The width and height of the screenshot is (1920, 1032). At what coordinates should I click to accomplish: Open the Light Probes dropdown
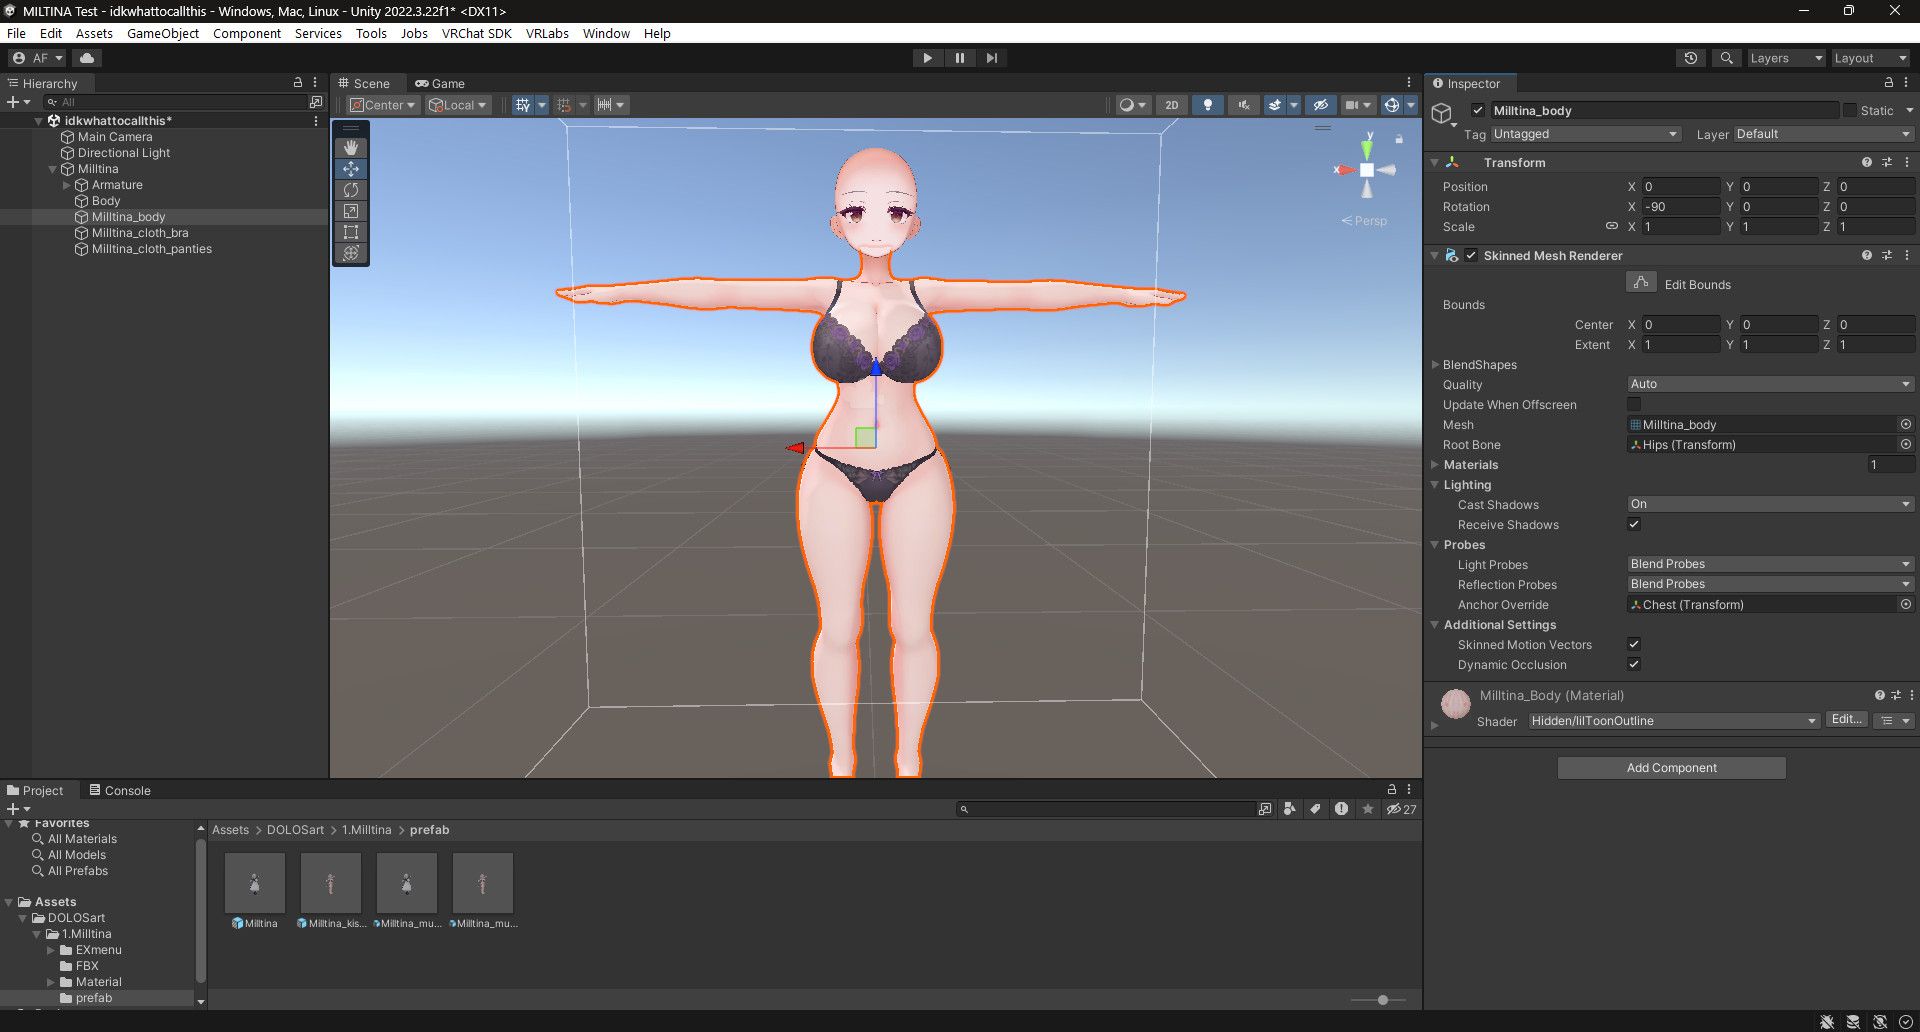click(x=1770, y=564)
